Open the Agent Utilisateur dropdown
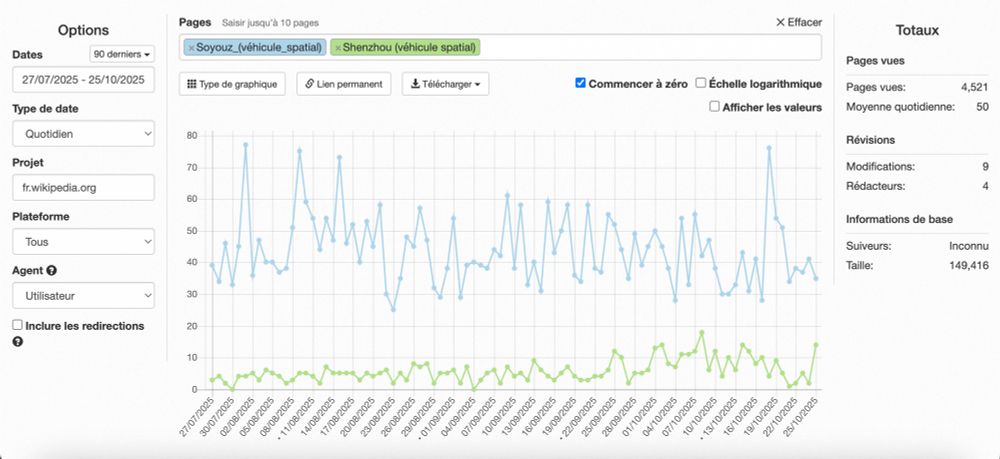The height and width of the screenshot is (459, 1000). coord(84,296)
